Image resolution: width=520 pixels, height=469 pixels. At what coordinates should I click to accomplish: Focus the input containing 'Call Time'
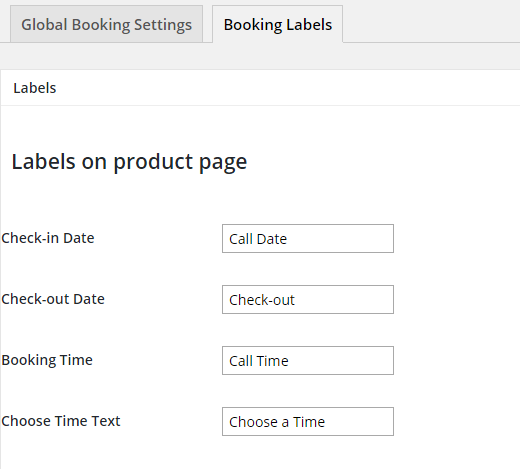(x=308, y=360)
